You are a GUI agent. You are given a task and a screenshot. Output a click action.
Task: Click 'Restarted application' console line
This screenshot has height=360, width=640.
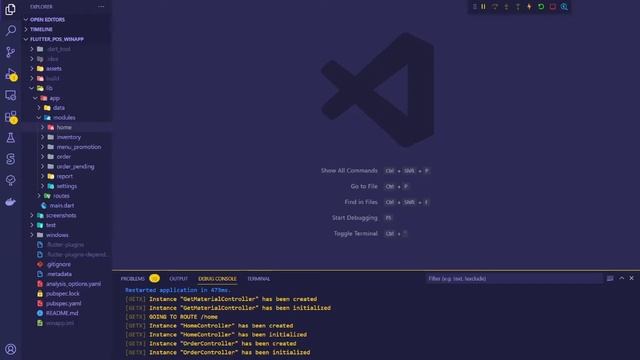tap(178, 290)
